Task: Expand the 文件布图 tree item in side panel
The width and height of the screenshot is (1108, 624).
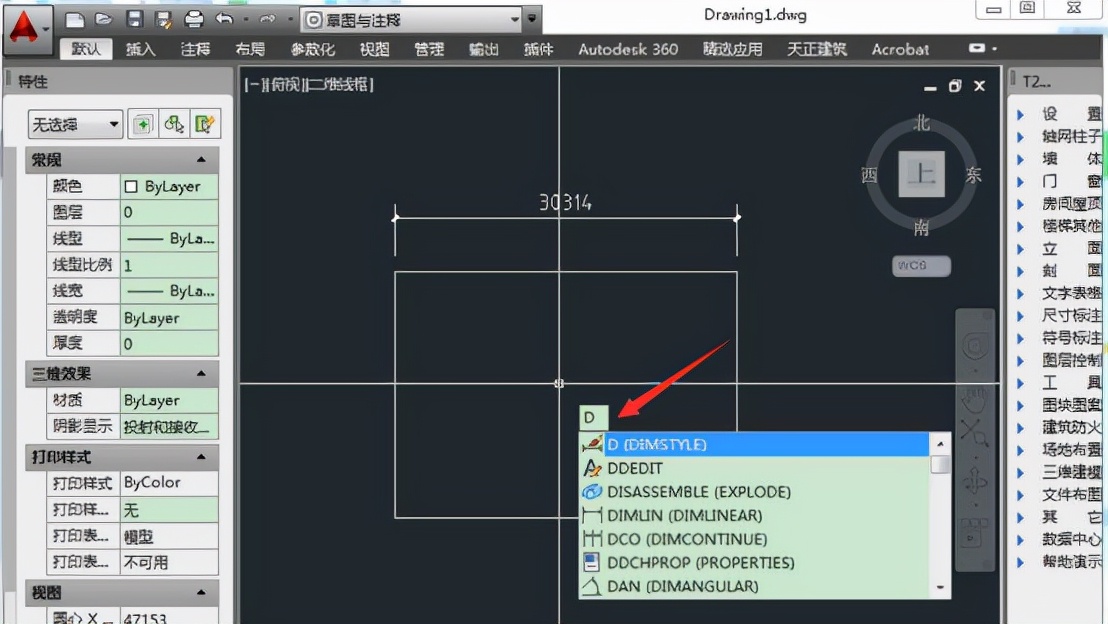Action: click(1020, 495)
